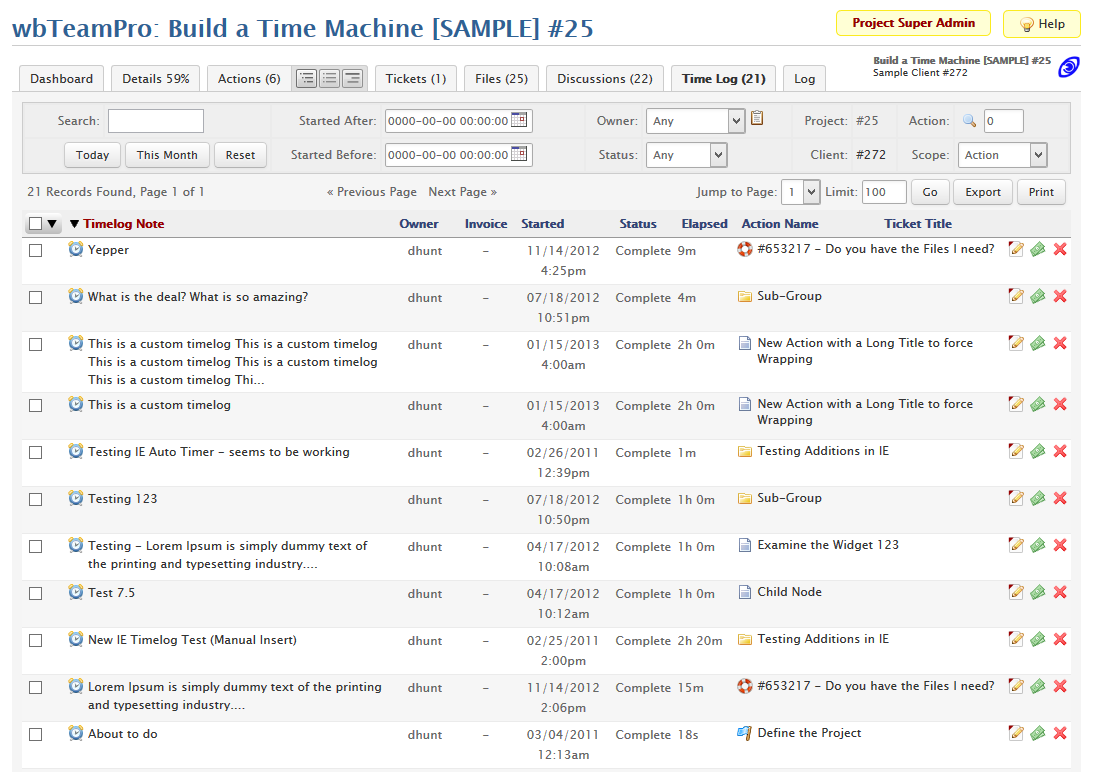Edit the Yepper timelog entry via its pencil icon

(x=1017, y=249)
